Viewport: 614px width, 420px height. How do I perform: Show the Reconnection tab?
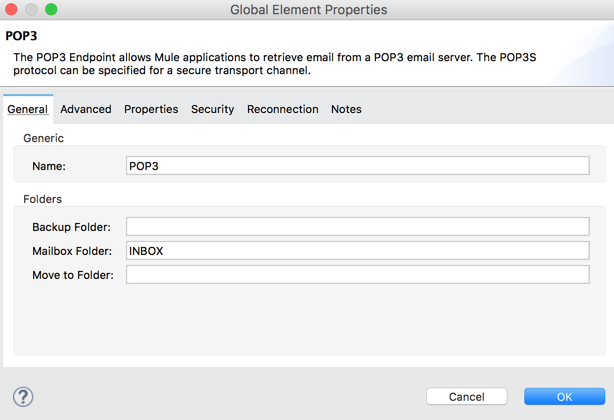[x=282, y=109]
